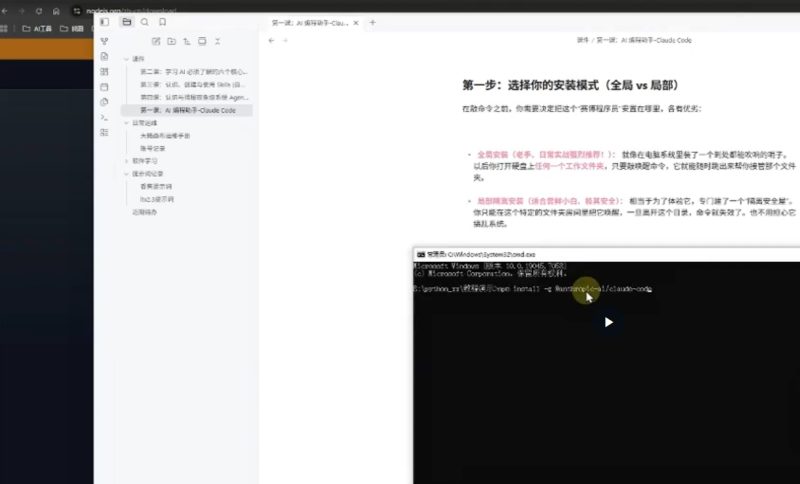Reload the page in the browser
Viewport: 800px width, 484px height.
click(x=39, y=11)
